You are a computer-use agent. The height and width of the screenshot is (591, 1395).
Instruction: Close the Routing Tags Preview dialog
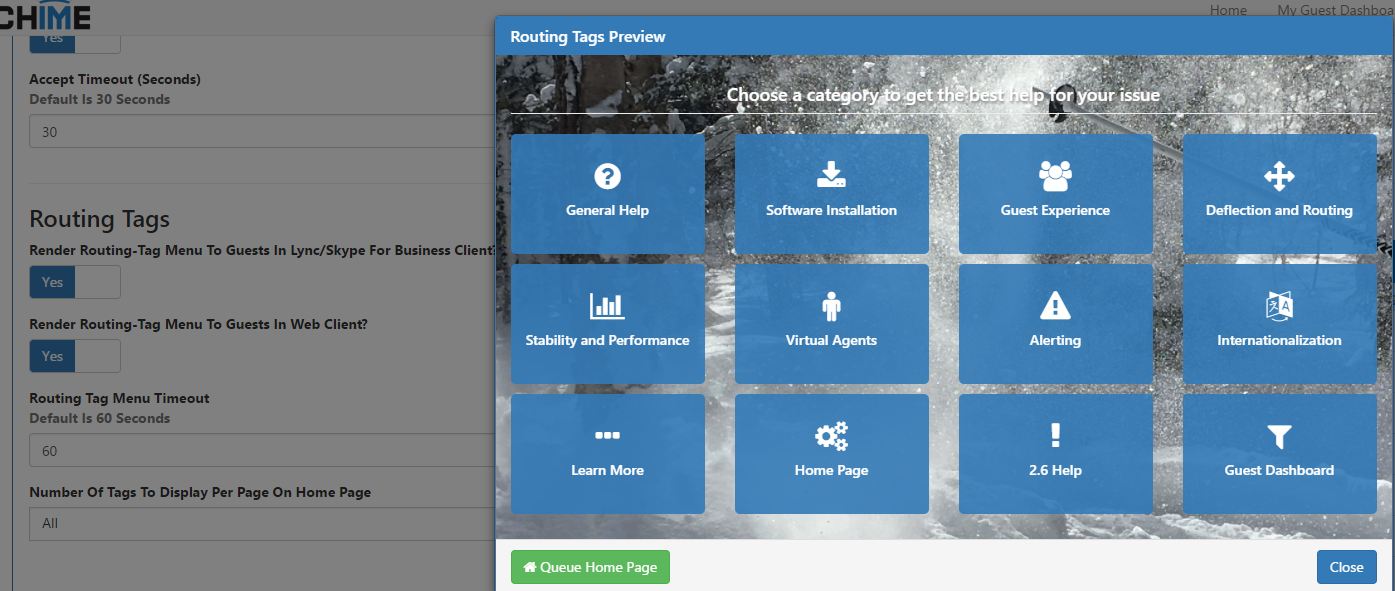[1346, 567]
